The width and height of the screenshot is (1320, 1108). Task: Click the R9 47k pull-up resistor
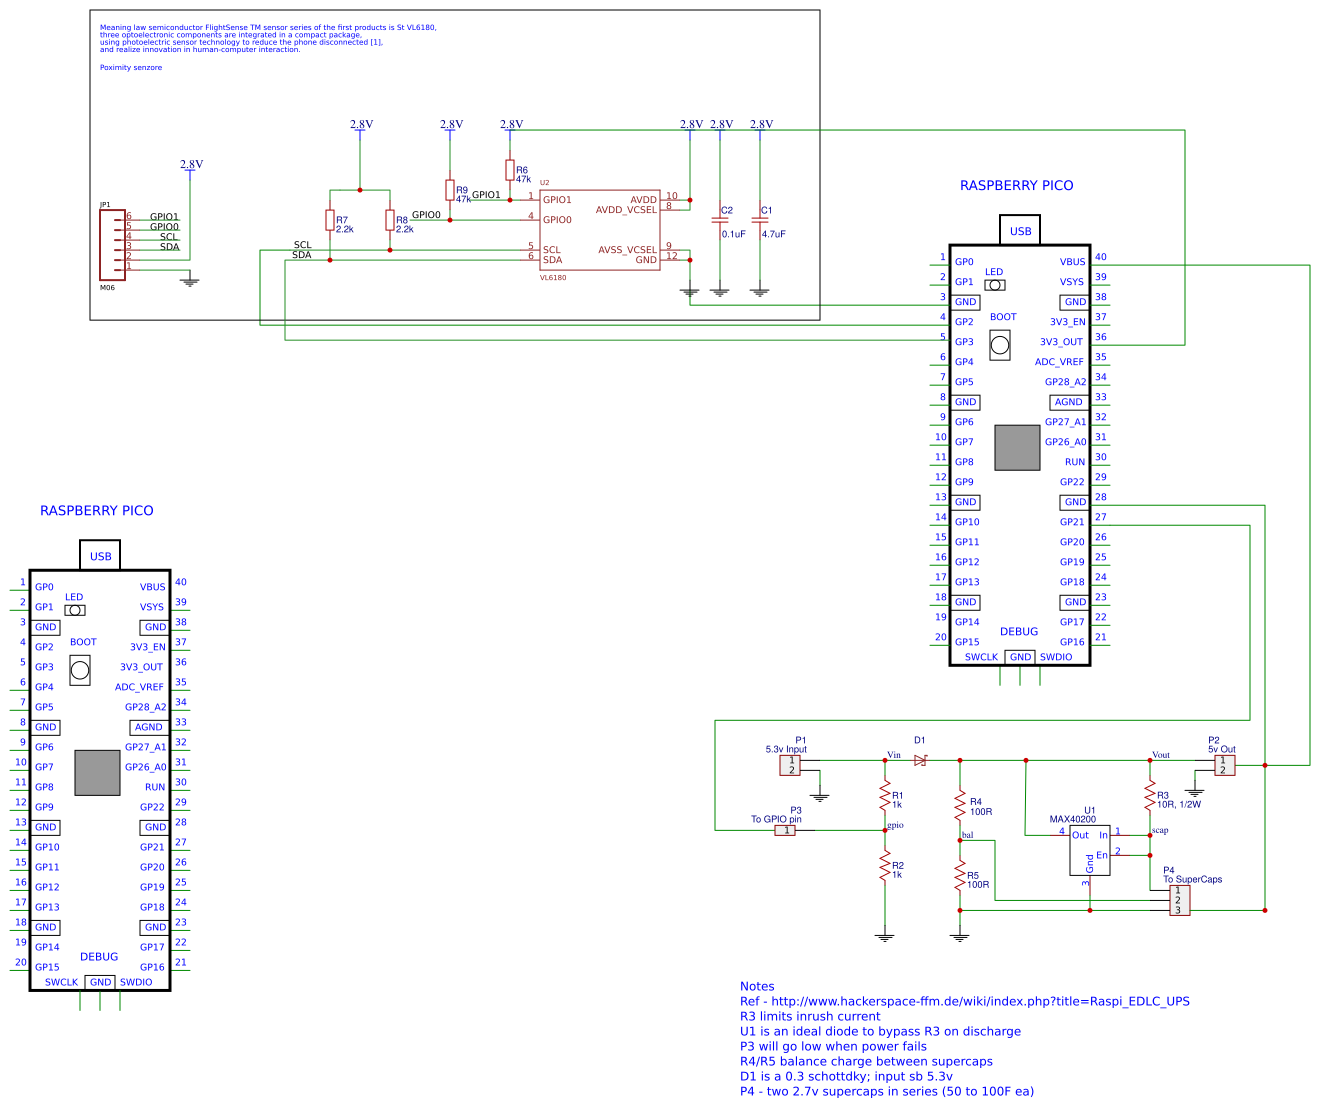click(450, 190)
